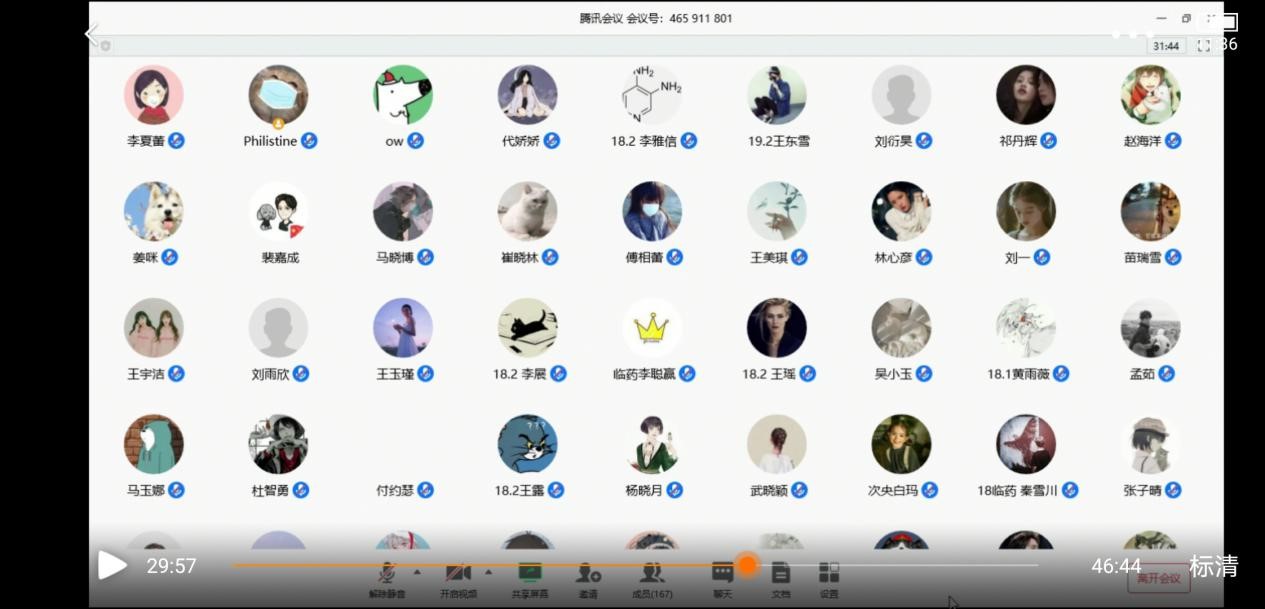
Task: Open the meeting settings icon (设置)
Action: (829, 574)
